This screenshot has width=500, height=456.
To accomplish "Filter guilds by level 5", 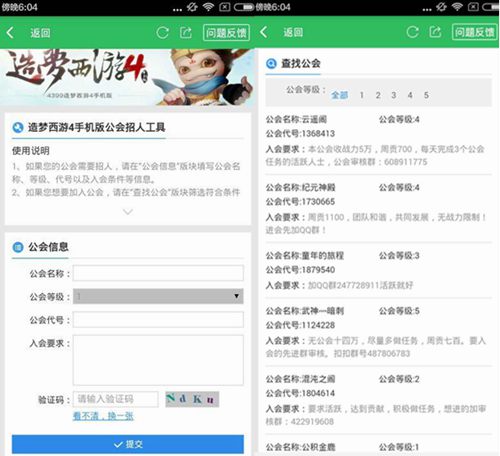I will (426, 95).
